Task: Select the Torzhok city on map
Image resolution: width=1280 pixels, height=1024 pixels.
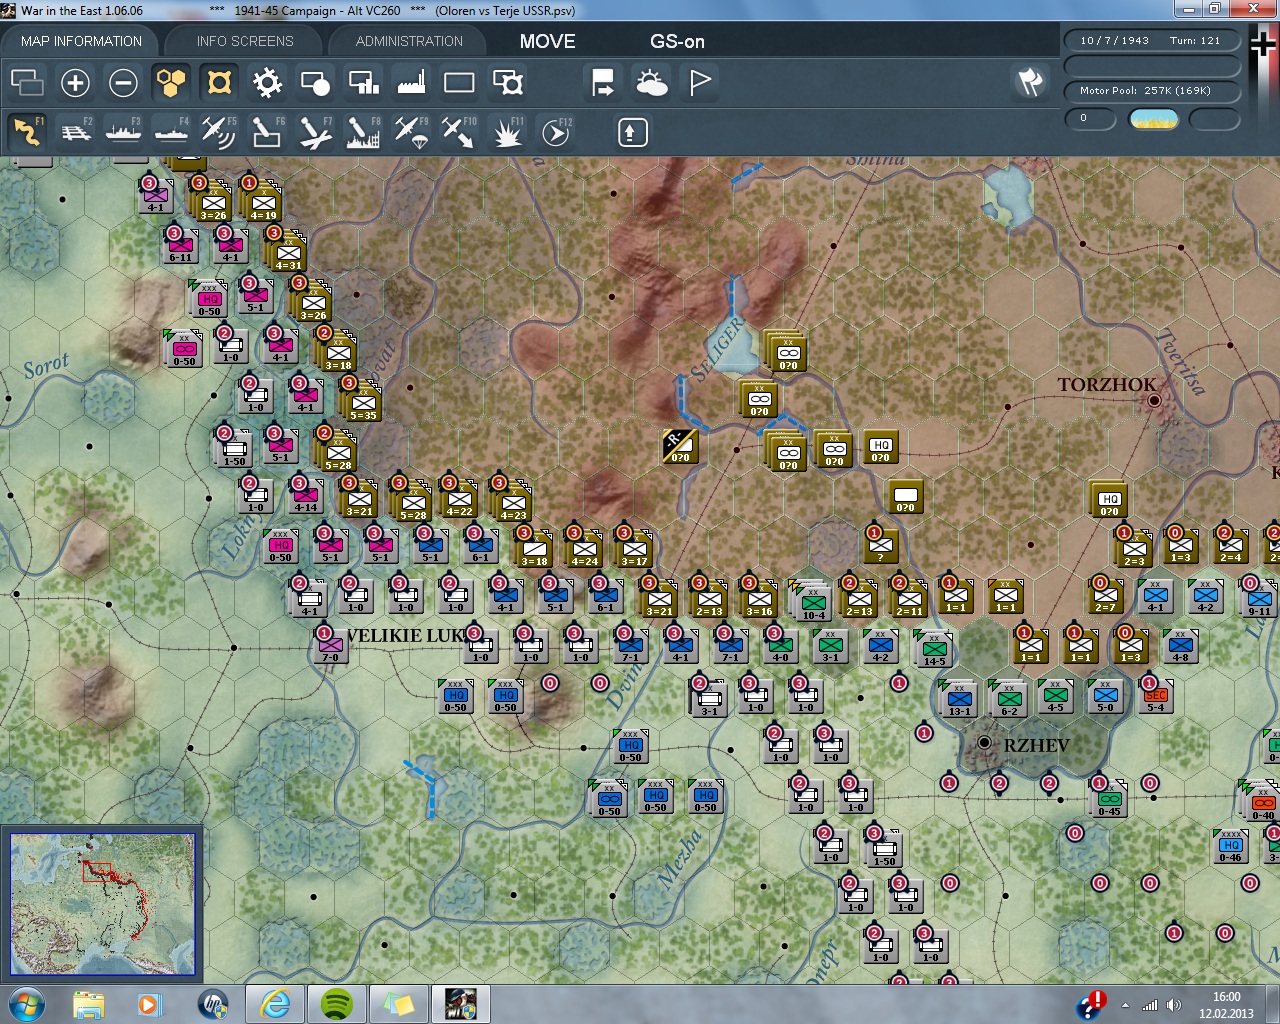Action: [x=1154, y=400]
